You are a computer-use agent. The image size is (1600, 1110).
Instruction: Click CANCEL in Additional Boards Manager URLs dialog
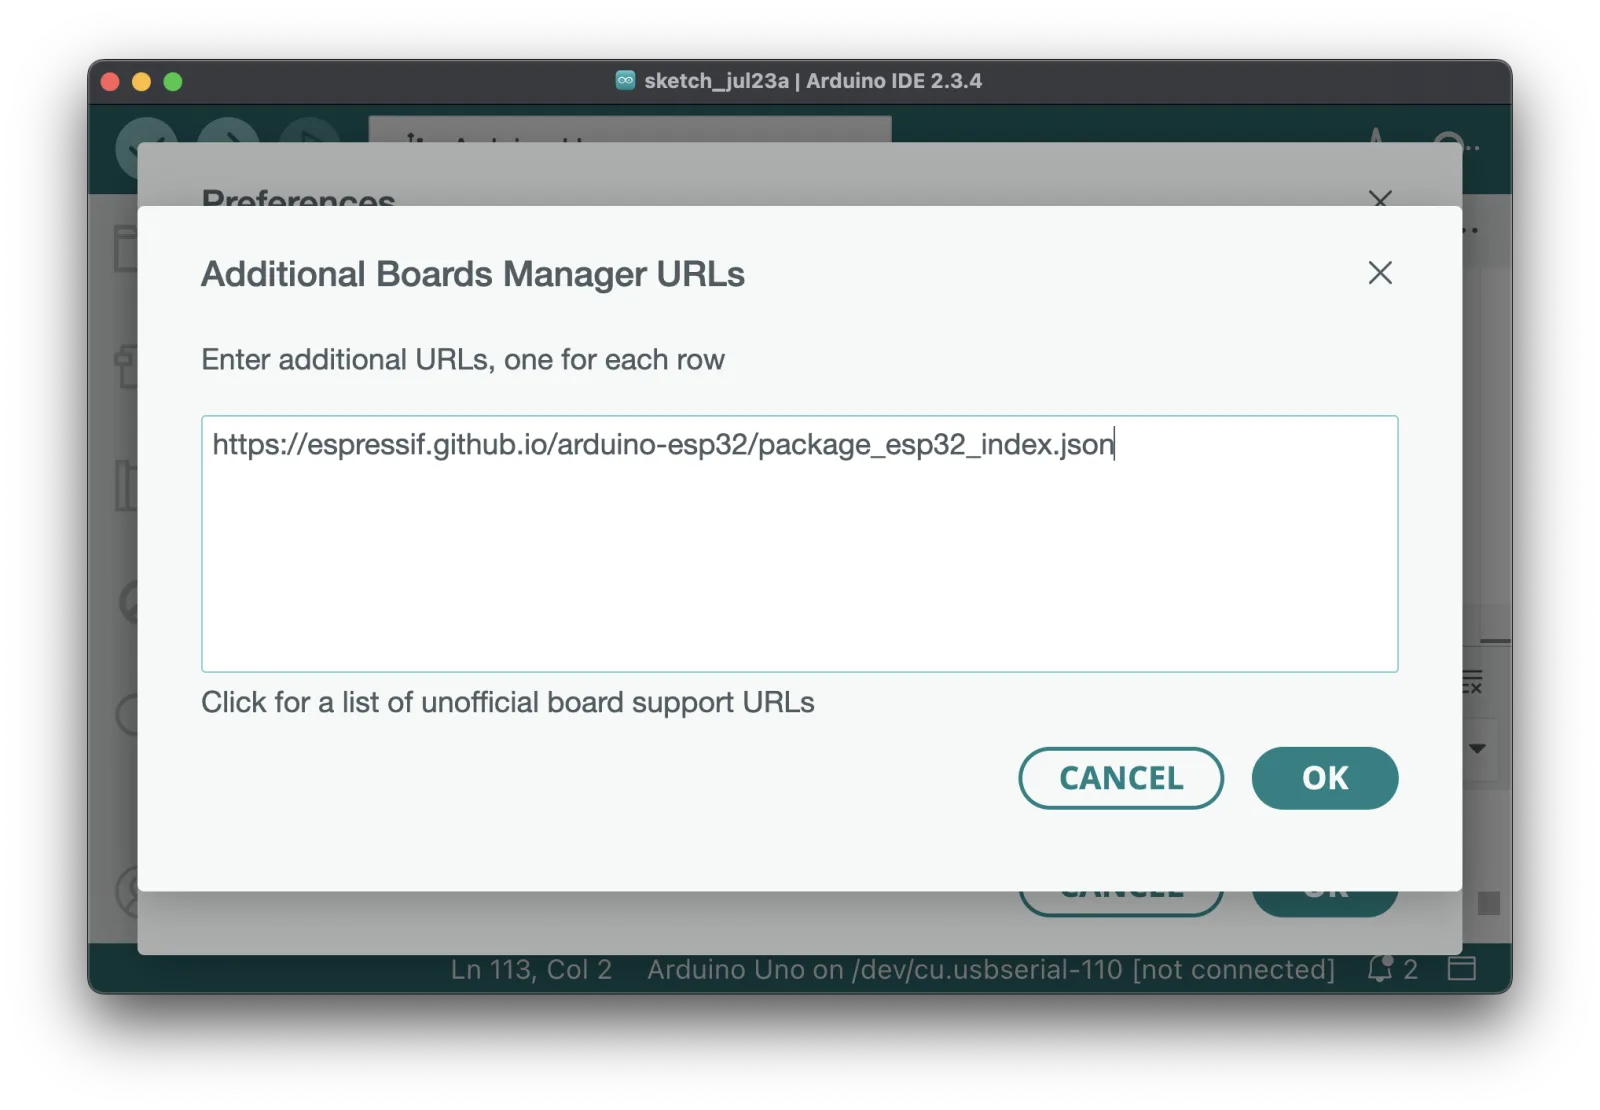coord(1121,778)
